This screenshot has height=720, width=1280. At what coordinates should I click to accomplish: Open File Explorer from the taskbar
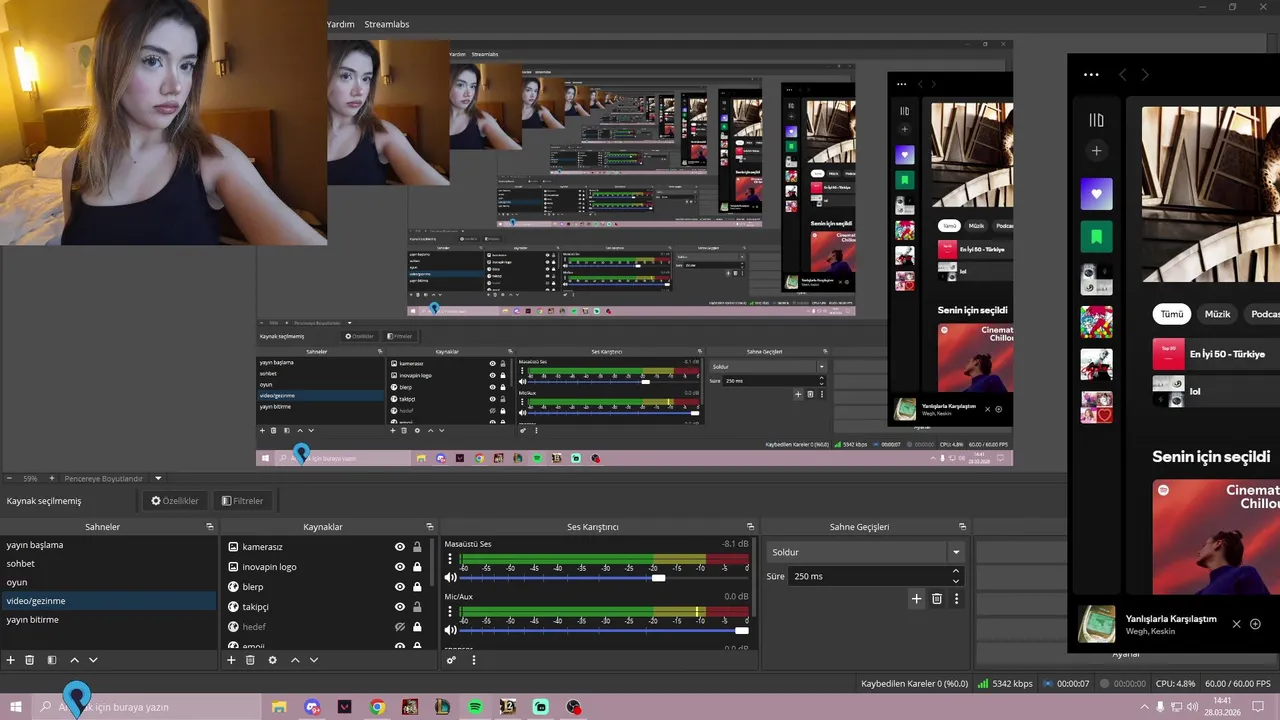pos(279,707)
